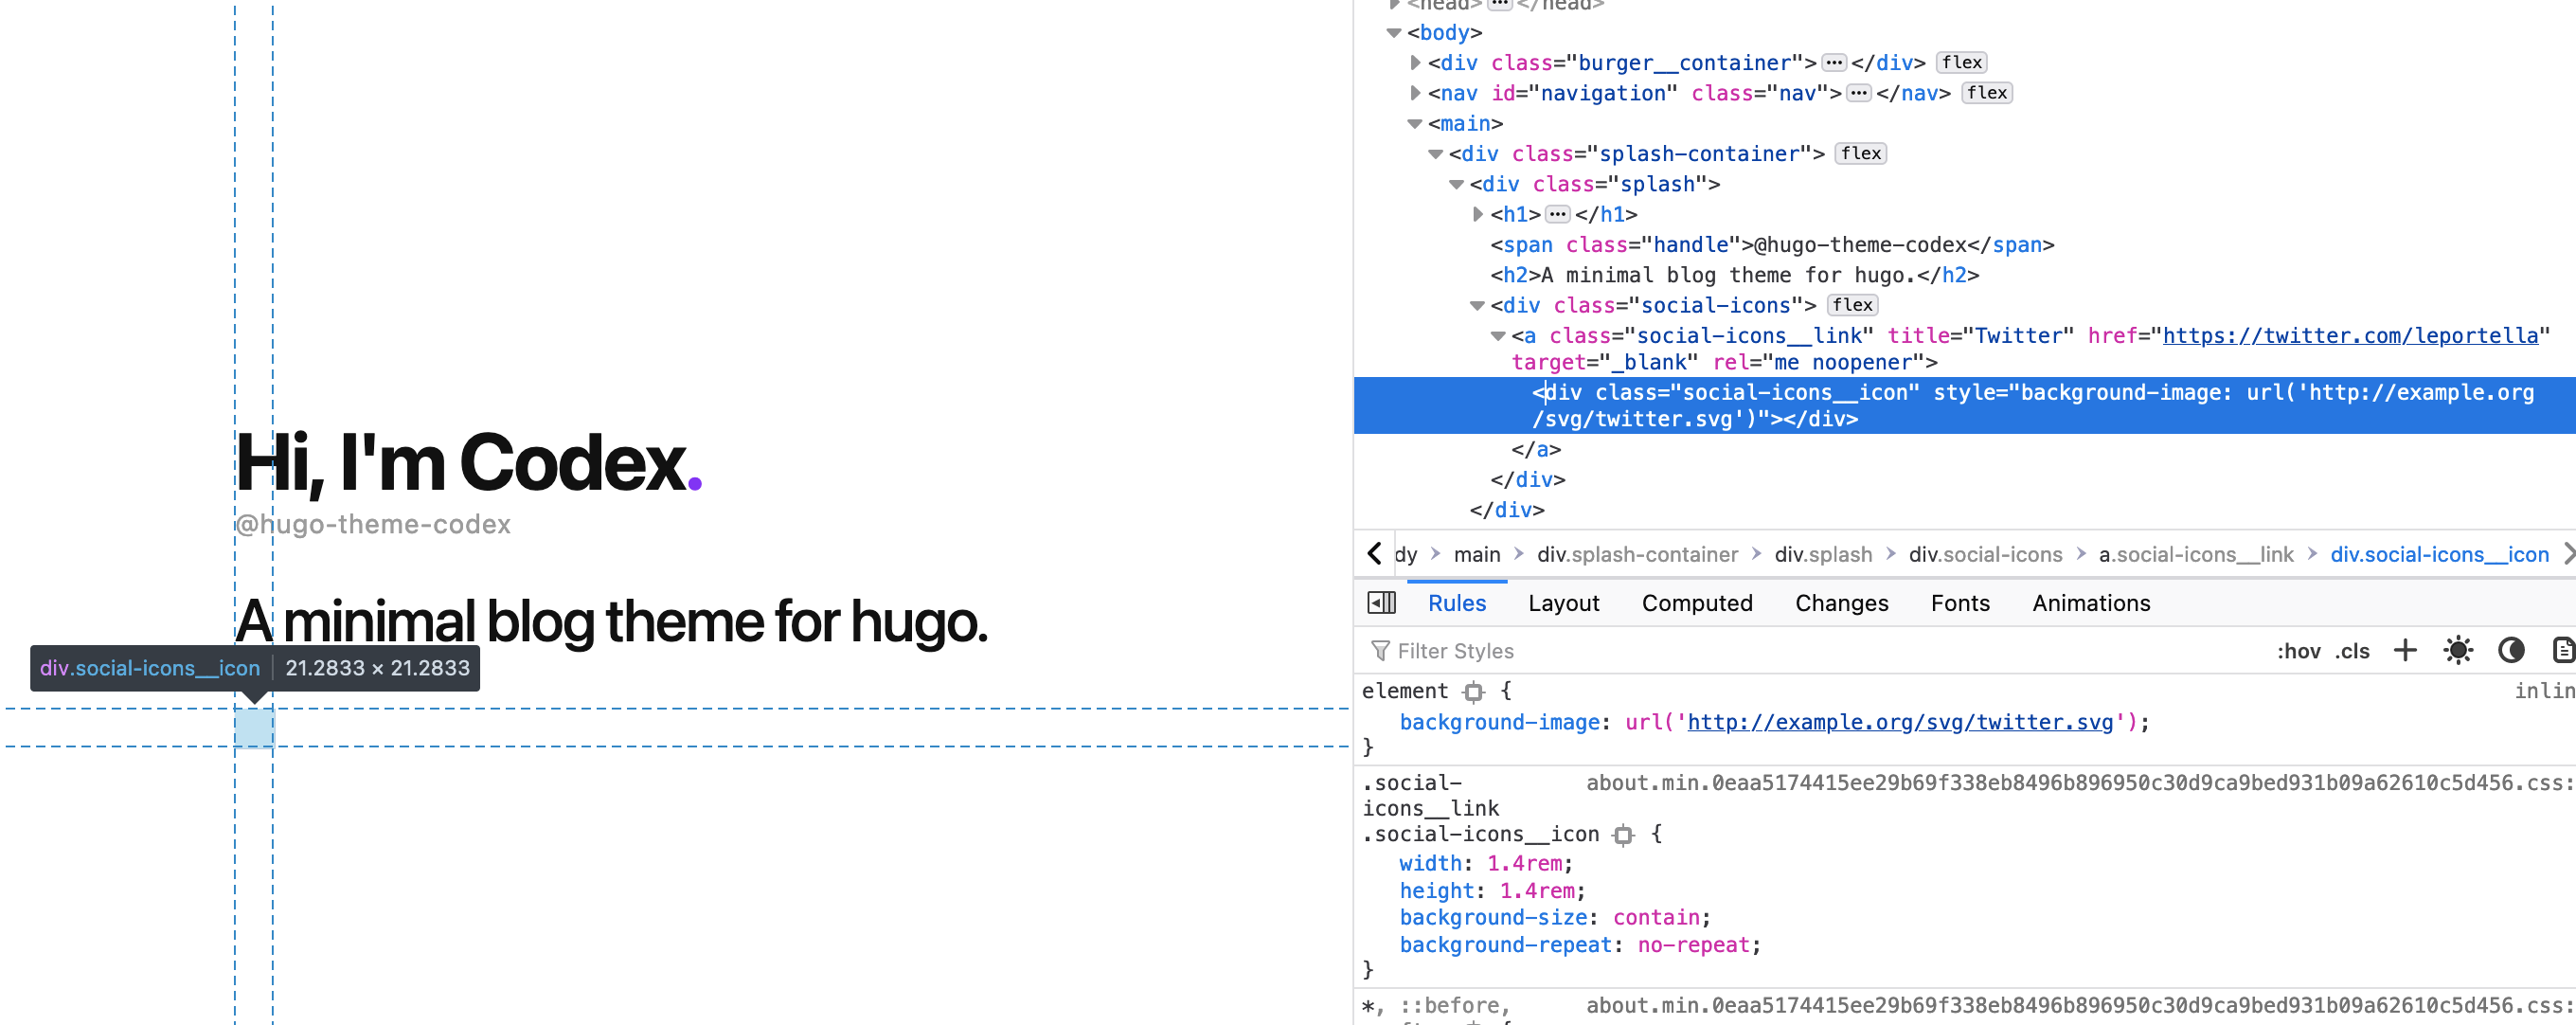The image size is (2576, 1025).
Task: Toggle the 3-pane inspector layout
Action: pyautogui.click(x=1381, y=602)
